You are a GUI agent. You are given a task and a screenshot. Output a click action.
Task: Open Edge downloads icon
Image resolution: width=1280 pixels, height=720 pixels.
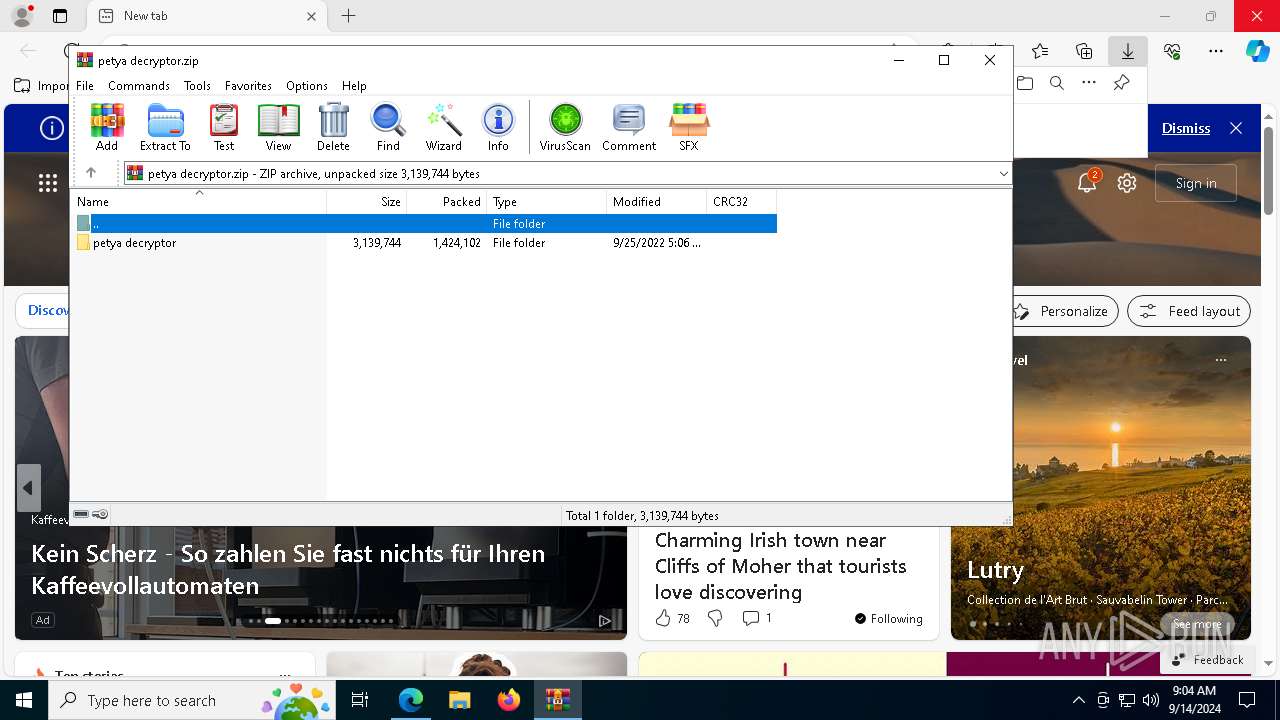point(1127,51)
